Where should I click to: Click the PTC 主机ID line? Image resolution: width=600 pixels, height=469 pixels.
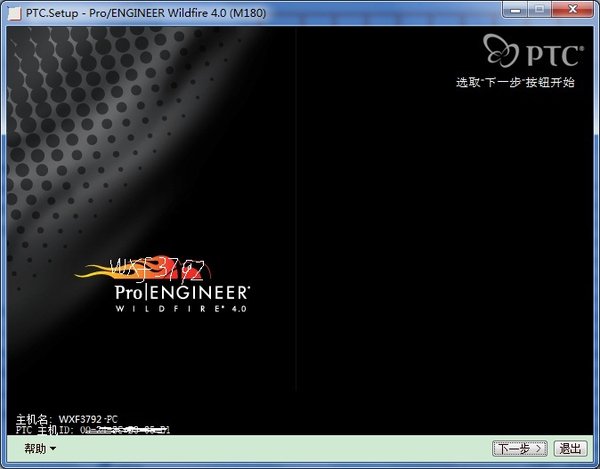pyautogui.click(x=93, y=430)
